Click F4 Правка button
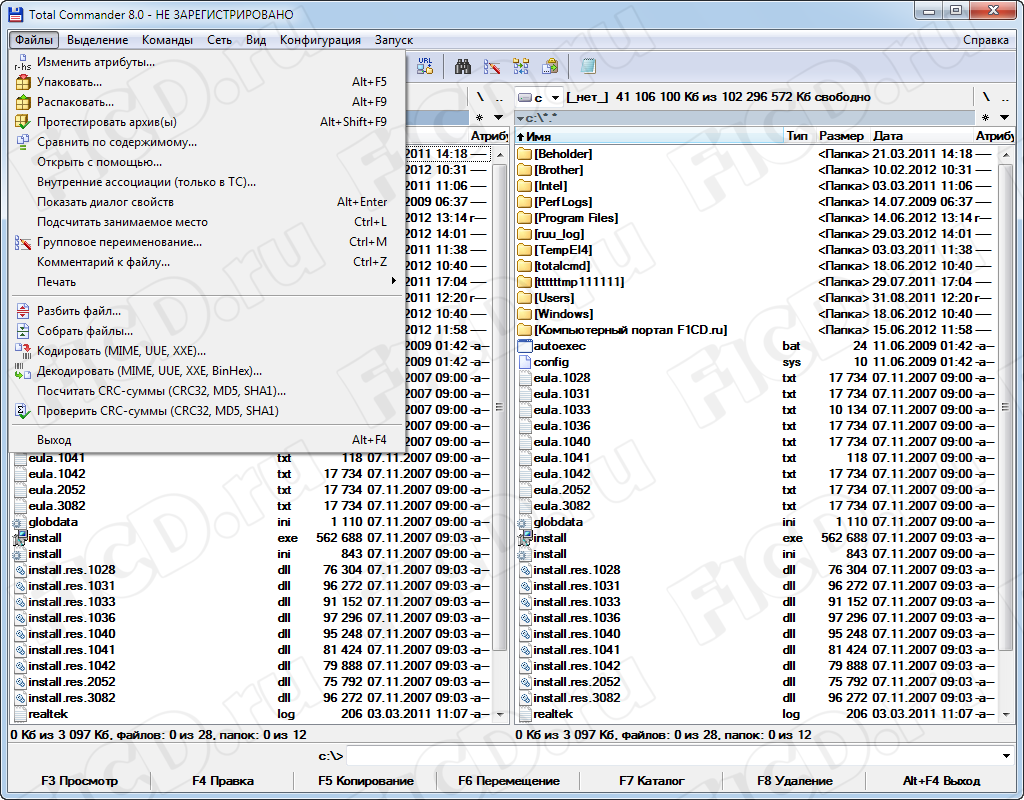The image size is (1024, 800). [x=223, y=781]
